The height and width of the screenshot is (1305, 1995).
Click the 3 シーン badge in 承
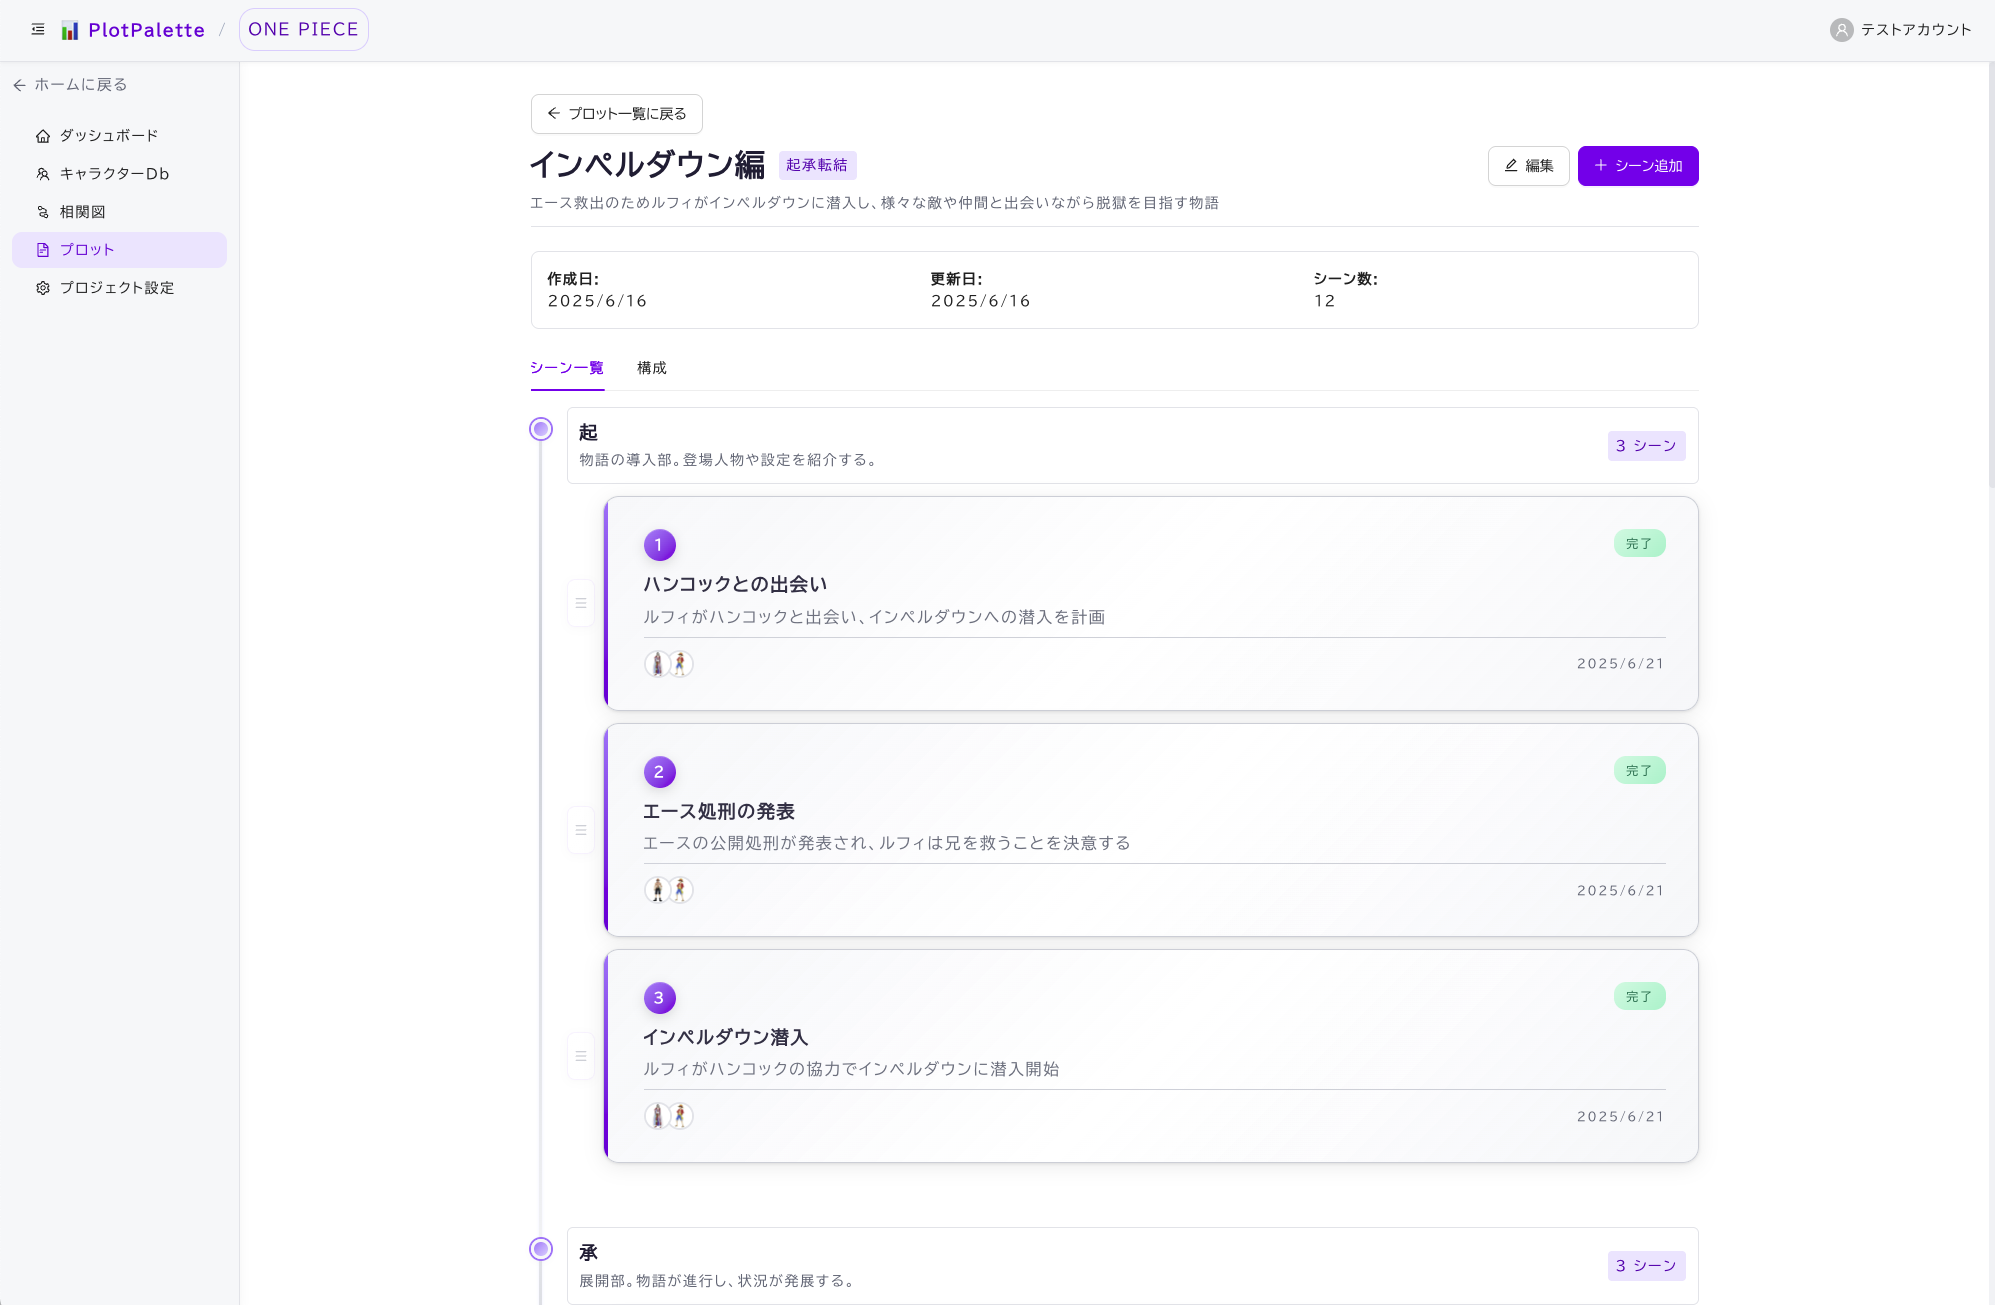click(1646, 1266)
